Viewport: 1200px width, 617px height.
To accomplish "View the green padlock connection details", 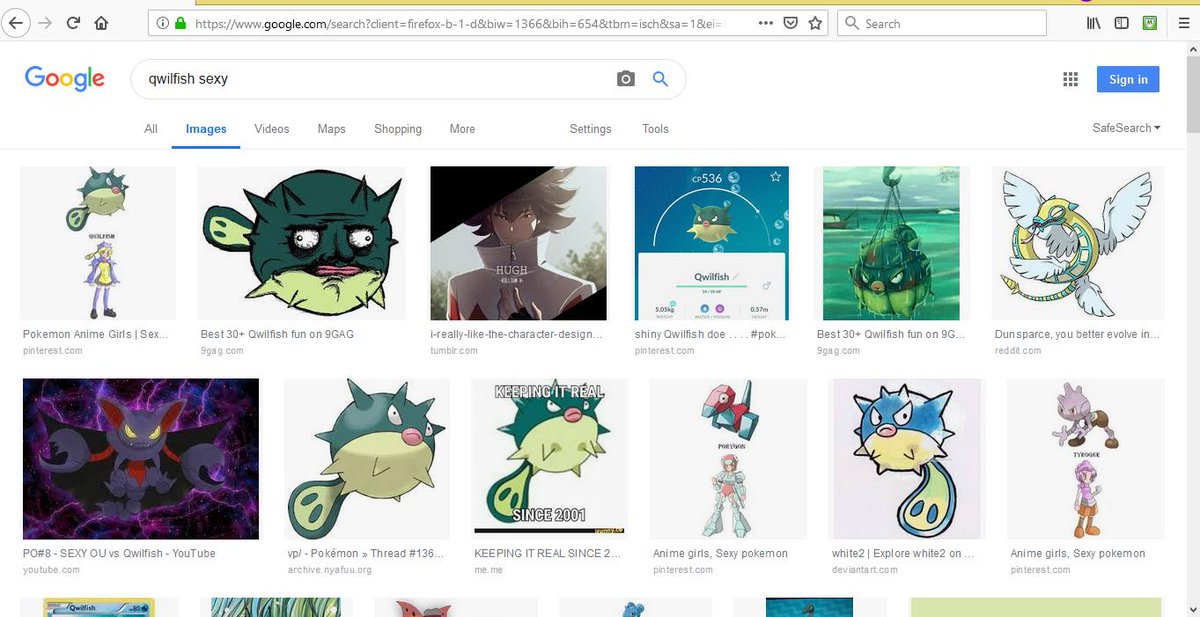I will [180, 23].
